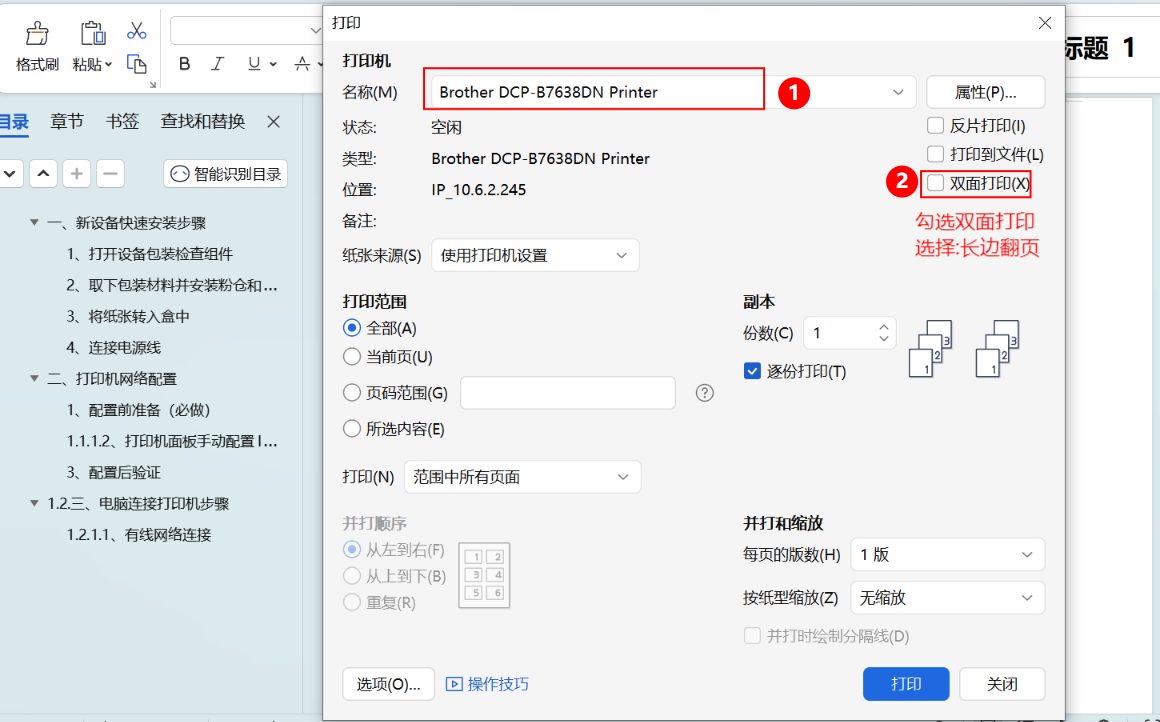Image resolution: width=1160 pixels, height=722 pixels.
Task: Toggle Italic formatting
Action: pyautogui.click(x=218, y=64)
